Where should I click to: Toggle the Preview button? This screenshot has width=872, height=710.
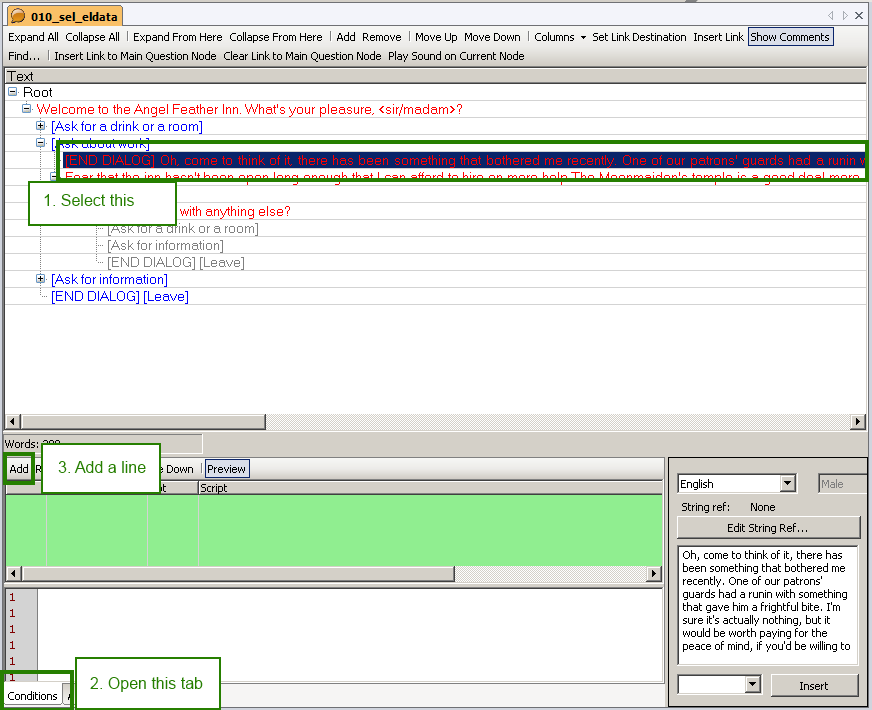click(x=226, y=469)
